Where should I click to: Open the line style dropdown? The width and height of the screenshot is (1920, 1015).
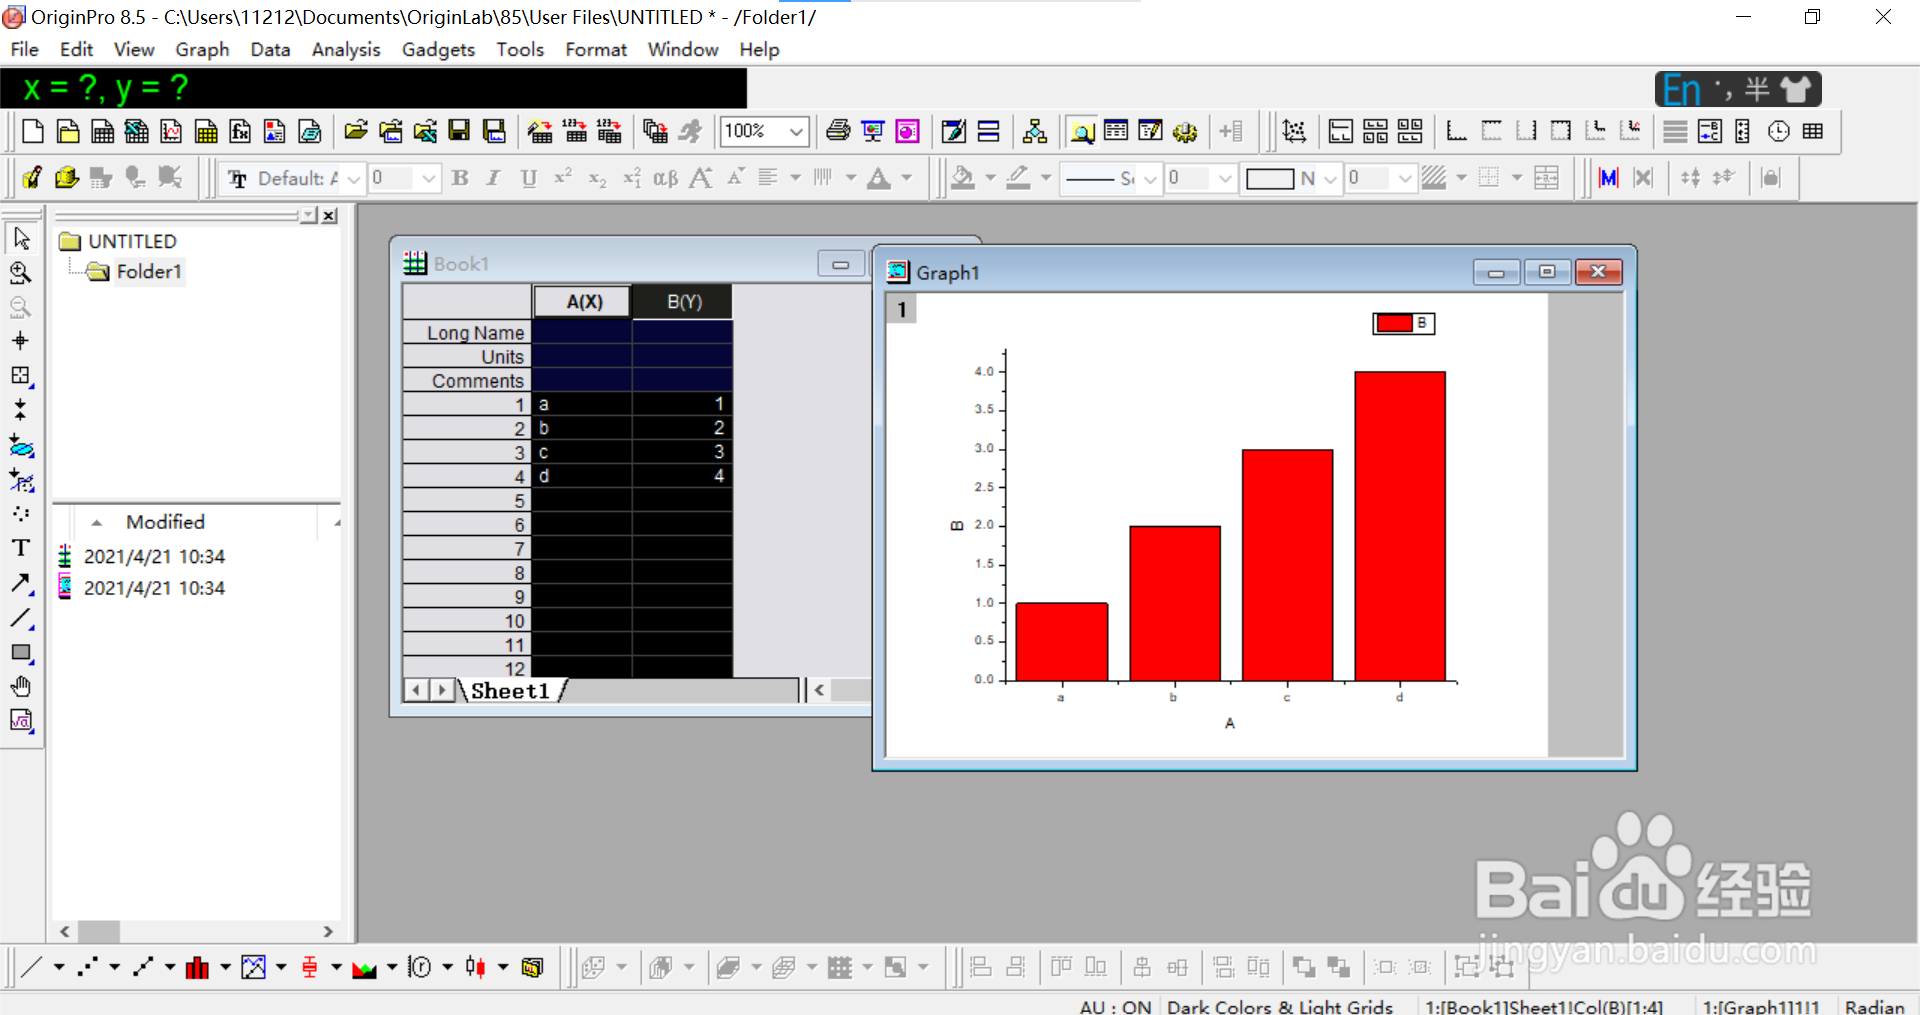pos(1150,178)
